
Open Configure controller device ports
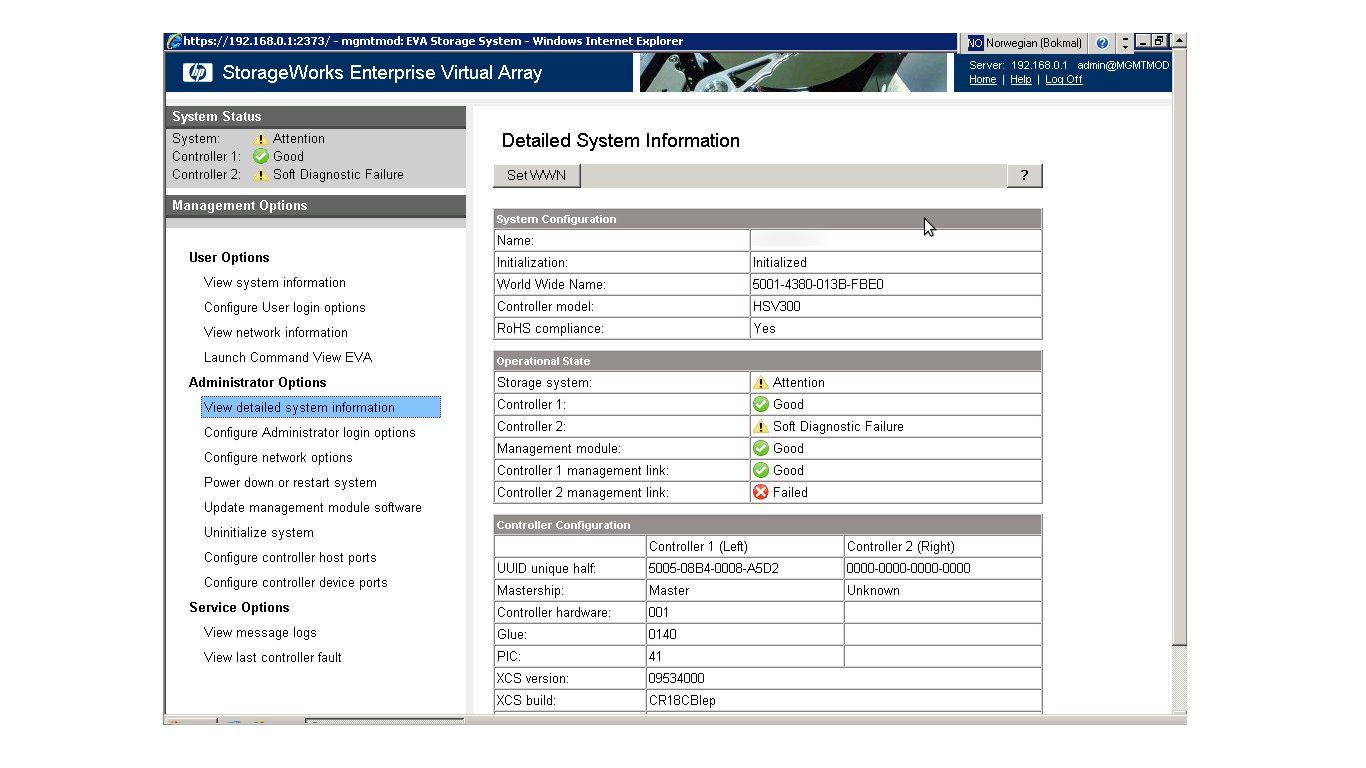pos(296,582)
